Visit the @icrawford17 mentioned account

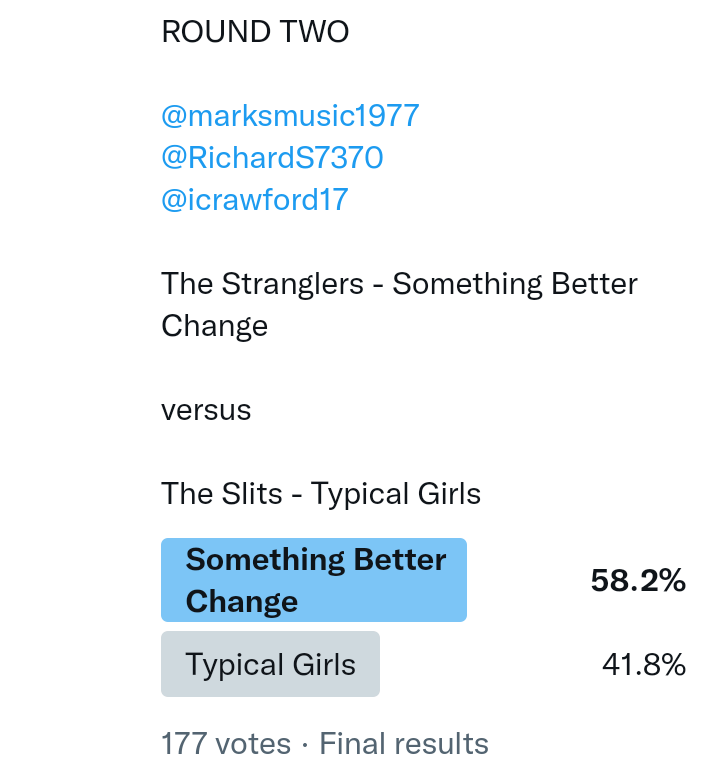[254, 200]
